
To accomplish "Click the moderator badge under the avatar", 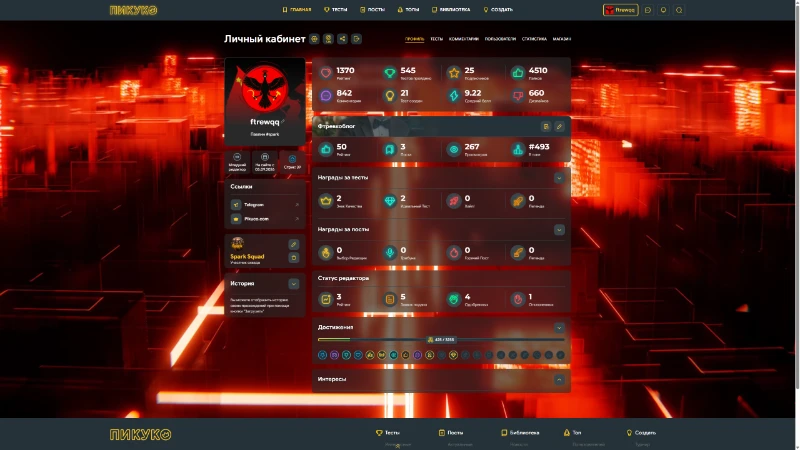I will point(237,162).
